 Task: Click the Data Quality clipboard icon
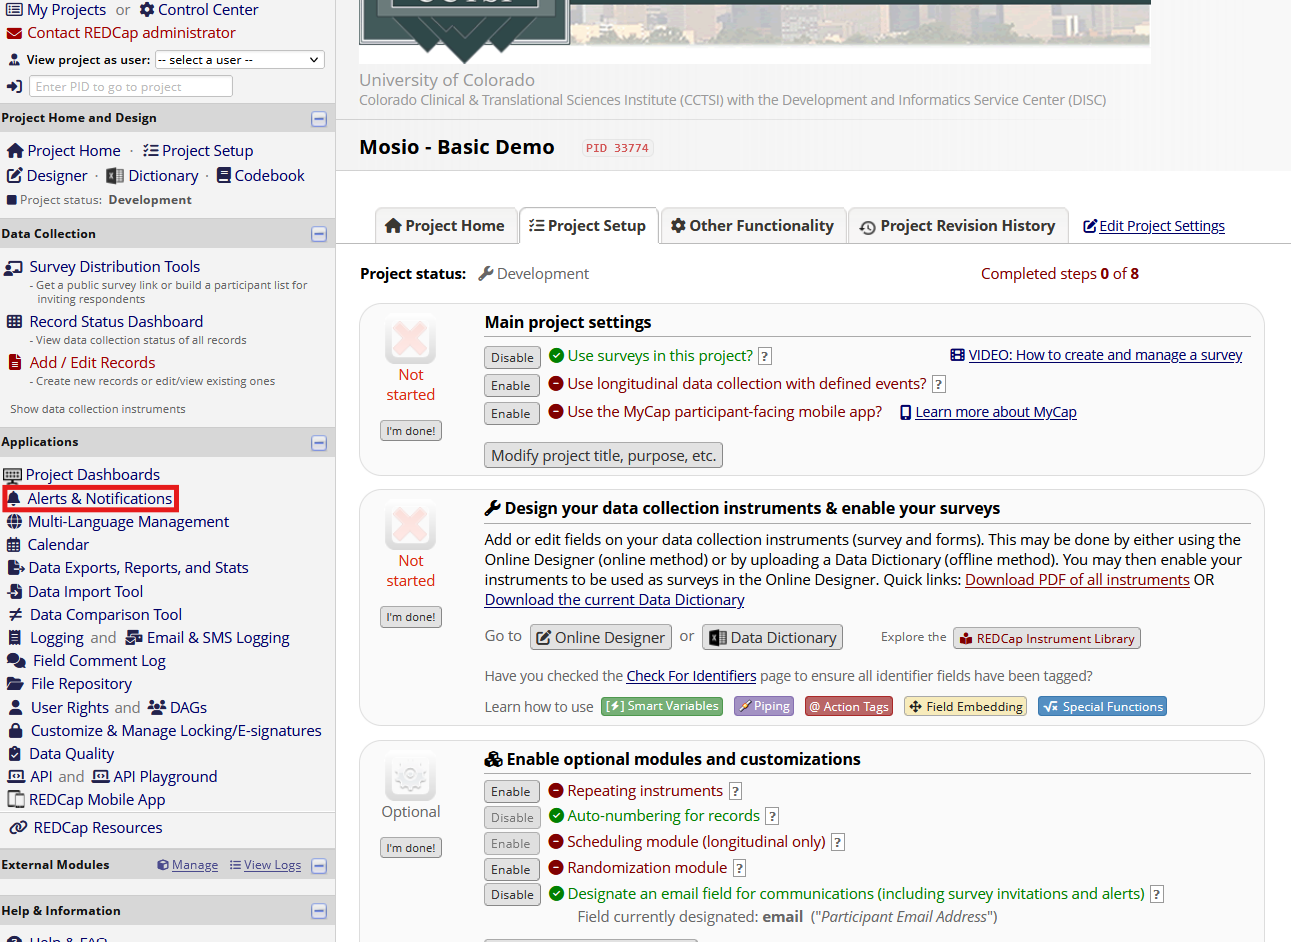[14, 754]
